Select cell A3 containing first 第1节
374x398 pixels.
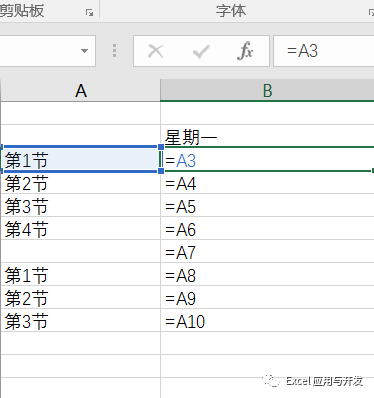[x=80, y=159]
